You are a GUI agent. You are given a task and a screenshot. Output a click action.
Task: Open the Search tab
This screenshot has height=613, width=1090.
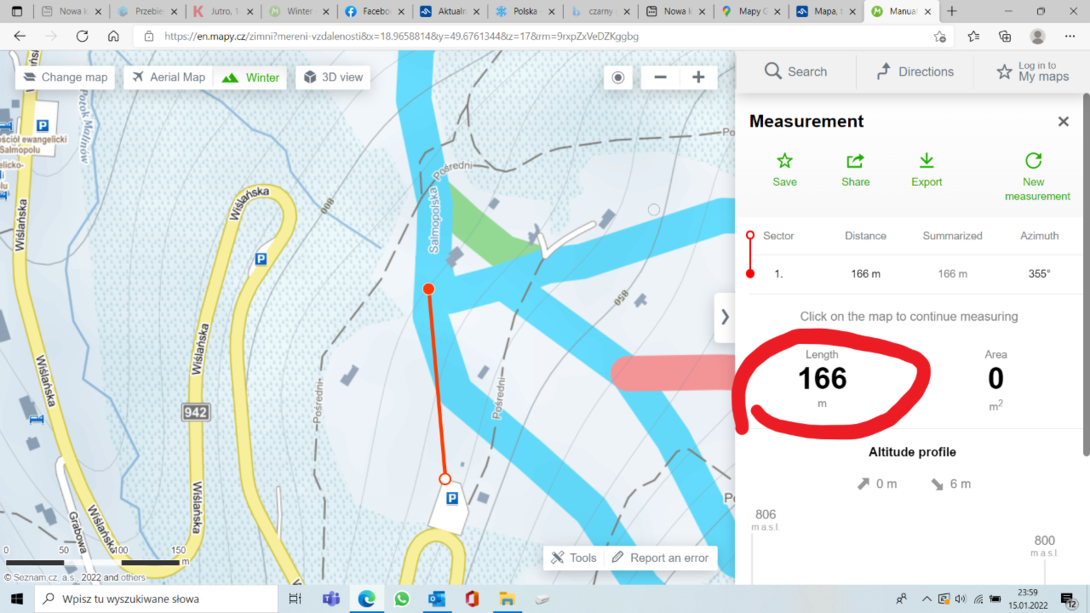point(796,72)
